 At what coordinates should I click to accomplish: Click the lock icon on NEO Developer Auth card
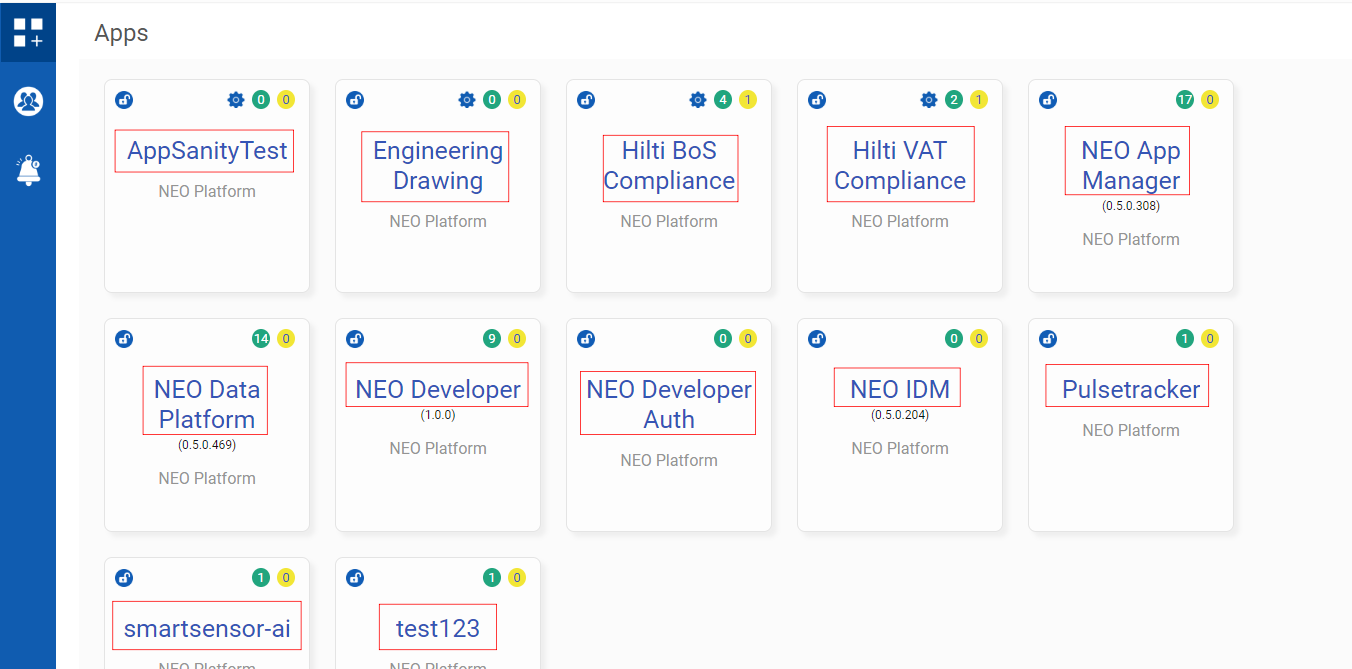[586, 339]
